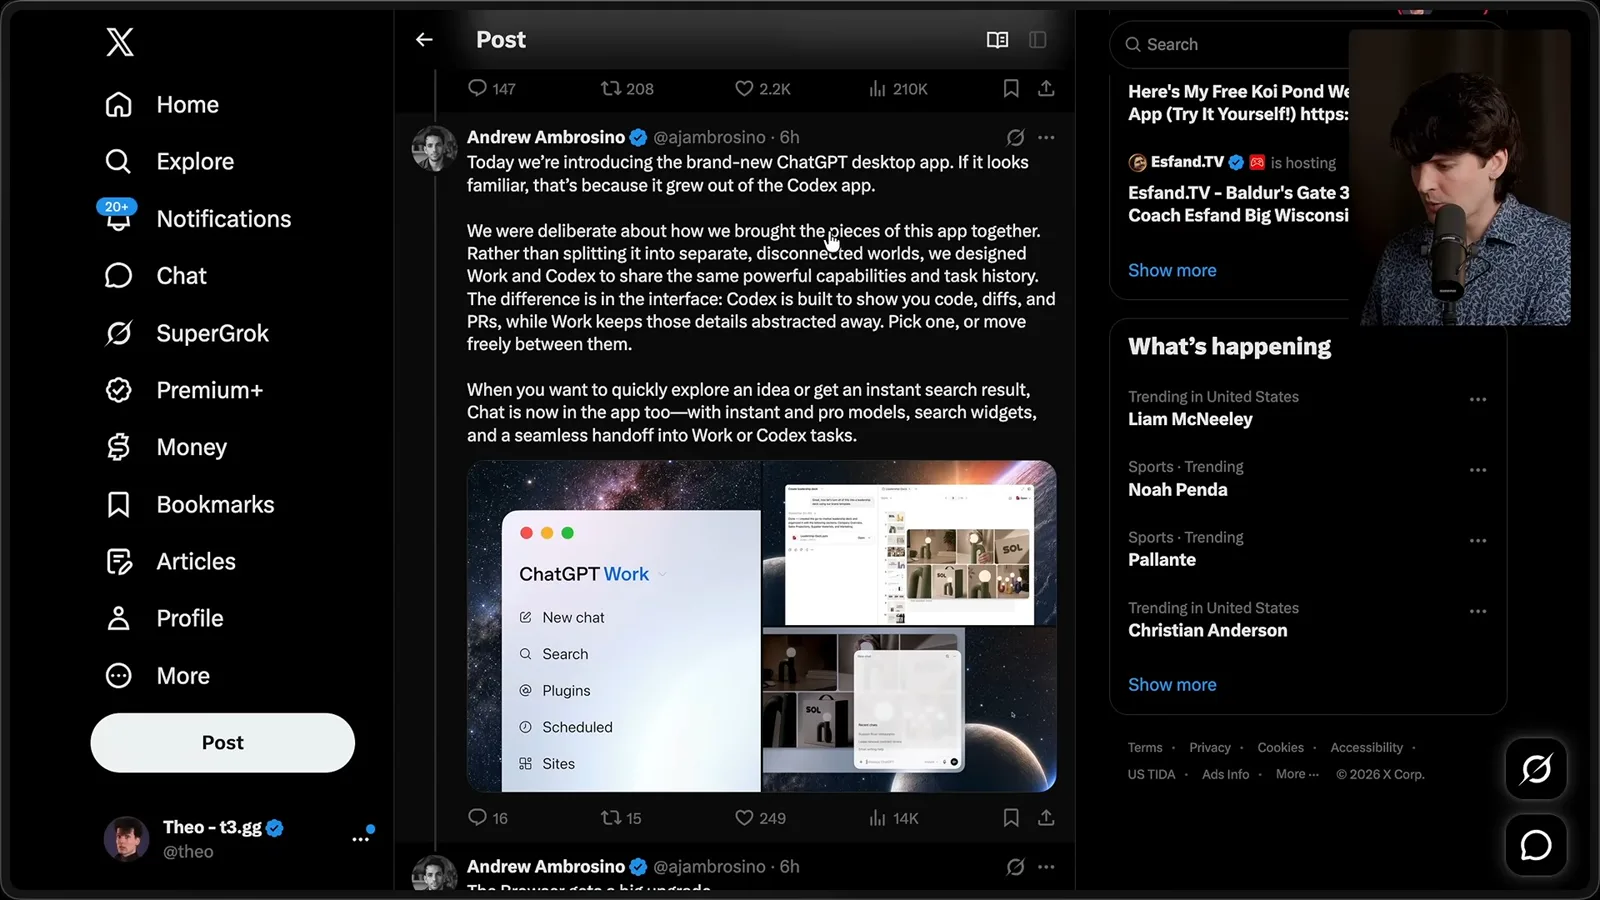
Task: Open More footer link with ellipsis
Action: click(x=1297, y=775)
